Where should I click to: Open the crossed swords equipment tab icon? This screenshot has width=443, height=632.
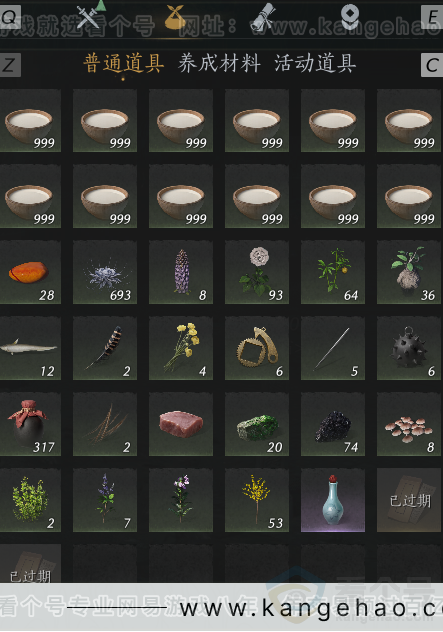click(x=91, y=16)
